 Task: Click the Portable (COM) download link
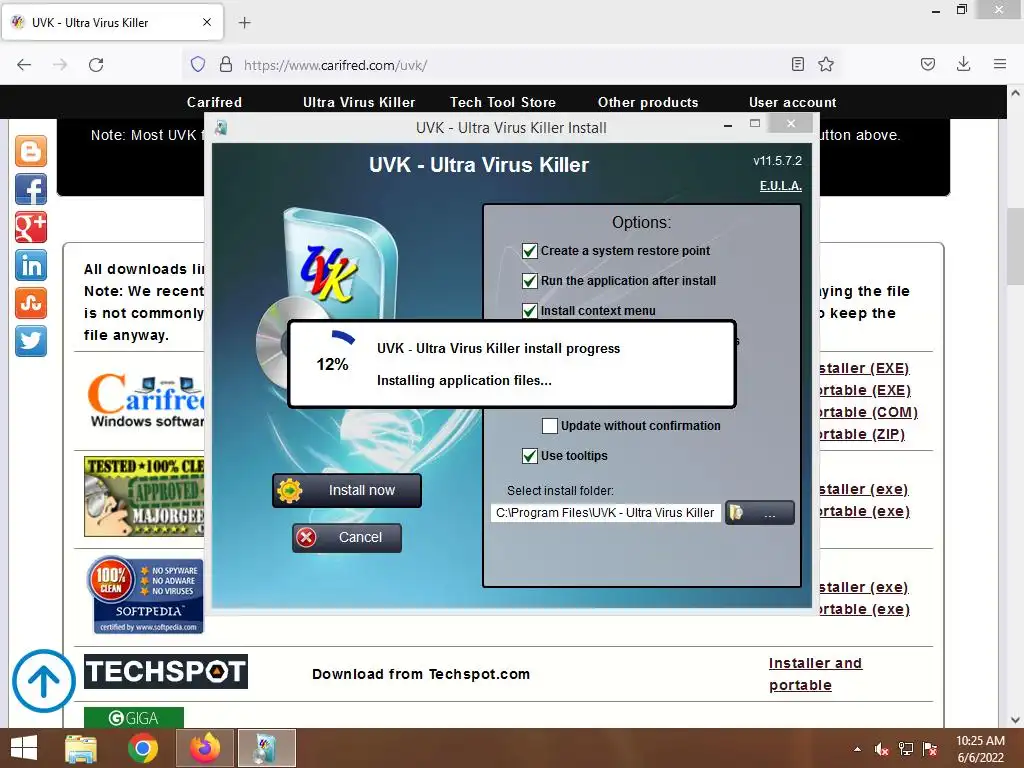coord(869,412)
